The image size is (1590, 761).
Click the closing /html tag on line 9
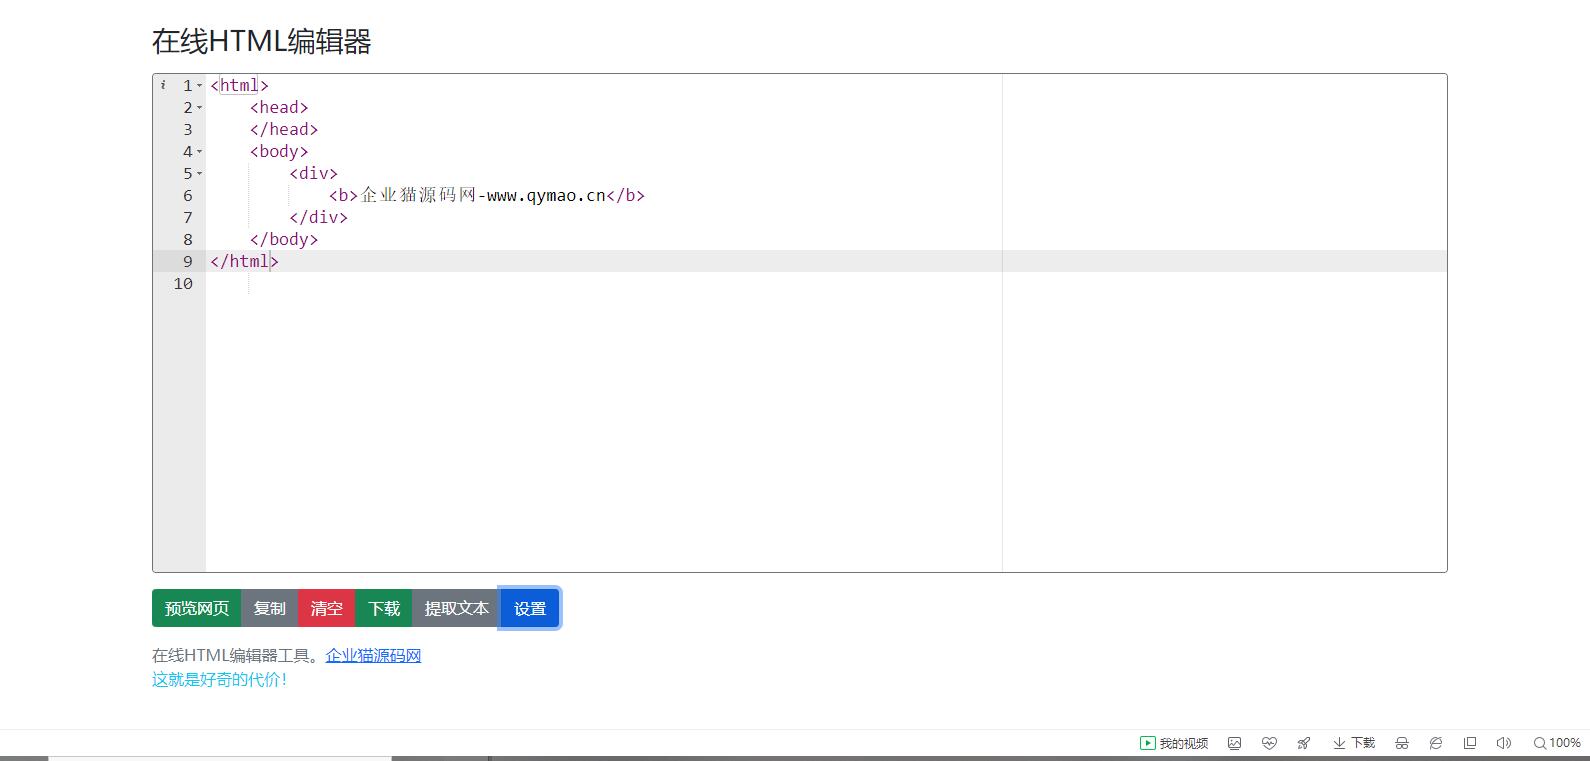click(244, 262)
